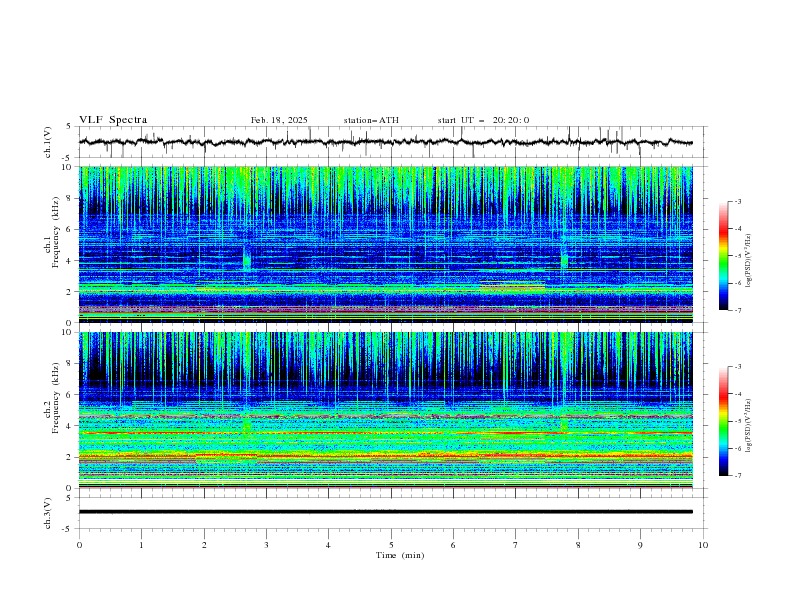This screenshot has height=612, width=792.
Task: Click the ch.1 spectrogram burst near 7.8 minutes
Action: (564, 260)
